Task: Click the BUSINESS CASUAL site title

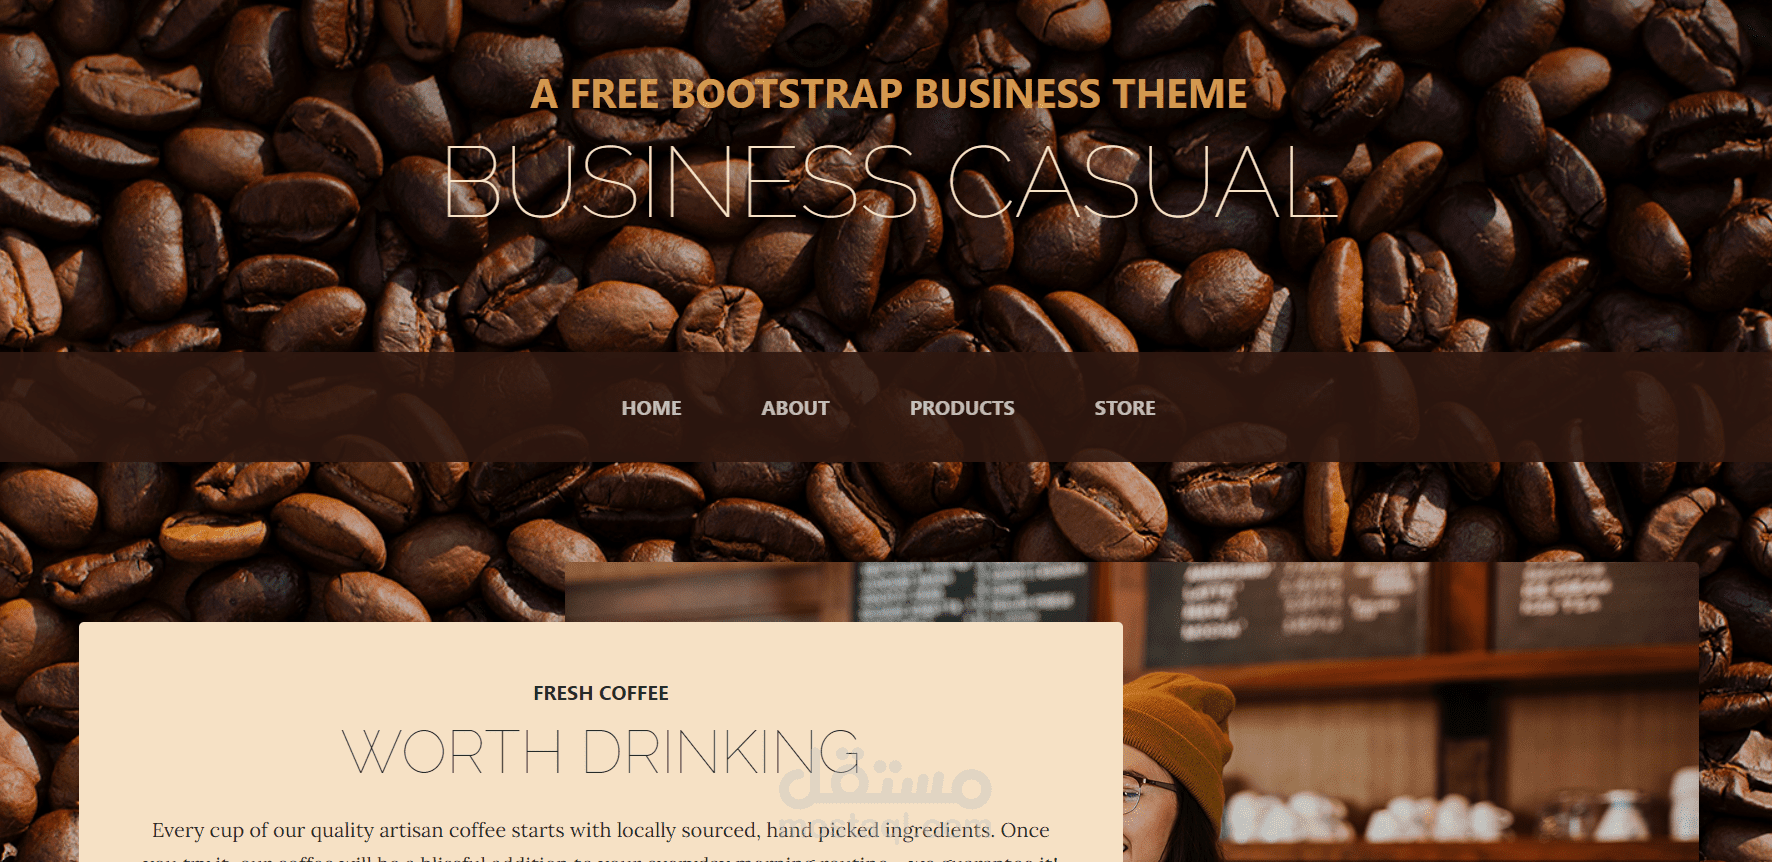Action: [891, 182]
